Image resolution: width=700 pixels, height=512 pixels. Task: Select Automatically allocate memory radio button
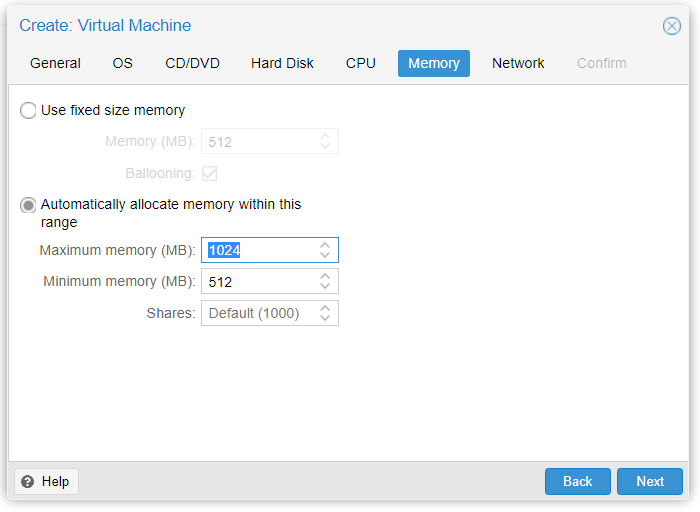pos(29,205)
